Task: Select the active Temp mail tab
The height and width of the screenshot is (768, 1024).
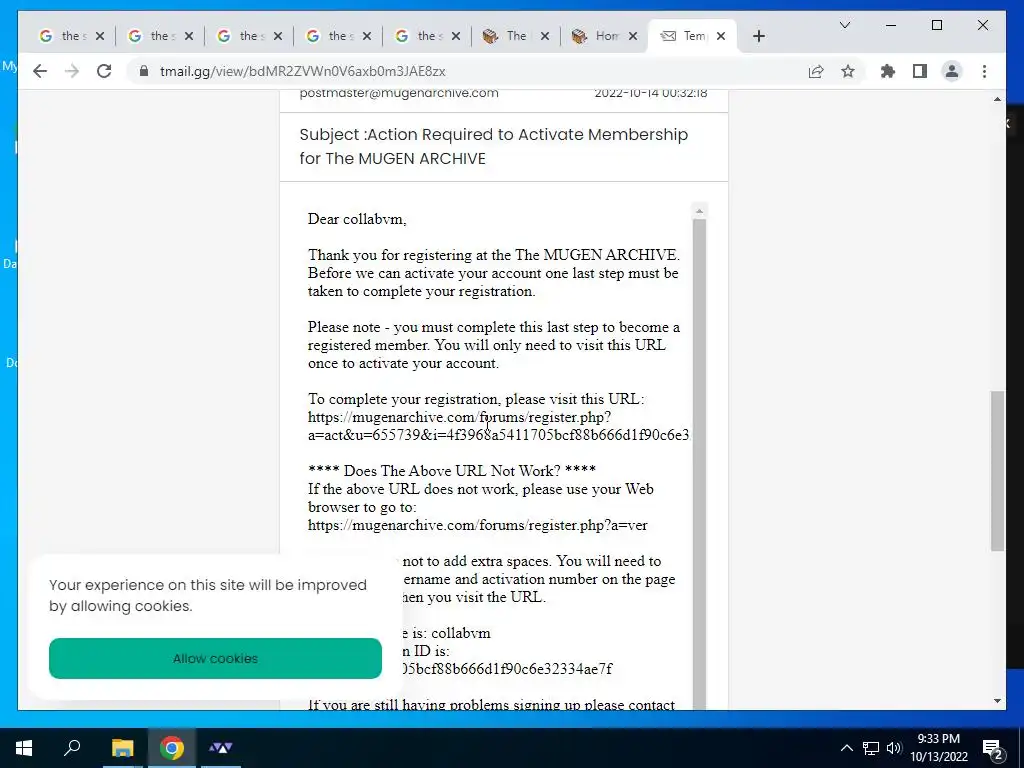Action: 686,36
